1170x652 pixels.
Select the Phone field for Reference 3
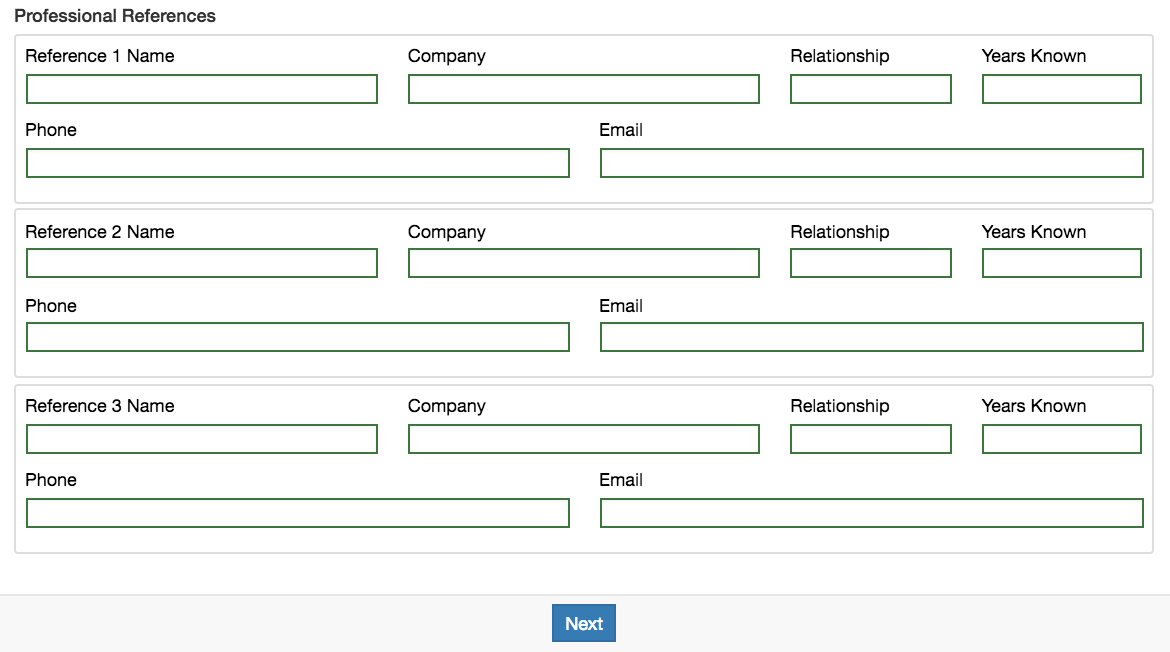297,512
